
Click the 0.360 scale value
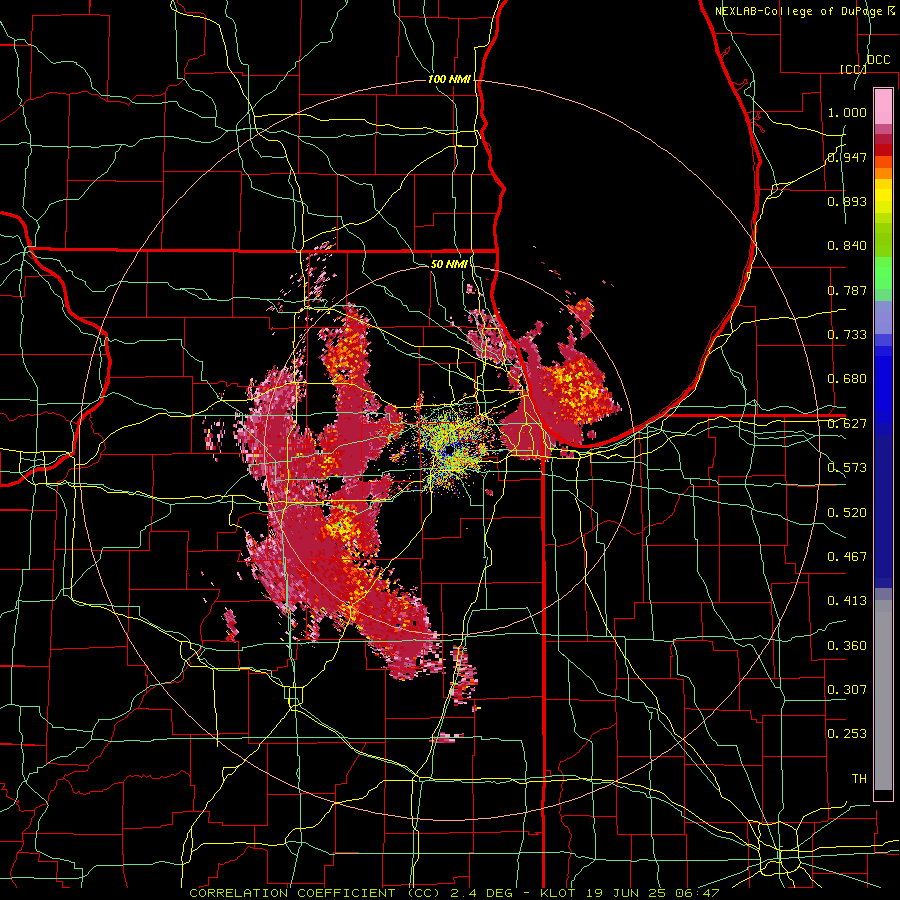tap(847, 646)
